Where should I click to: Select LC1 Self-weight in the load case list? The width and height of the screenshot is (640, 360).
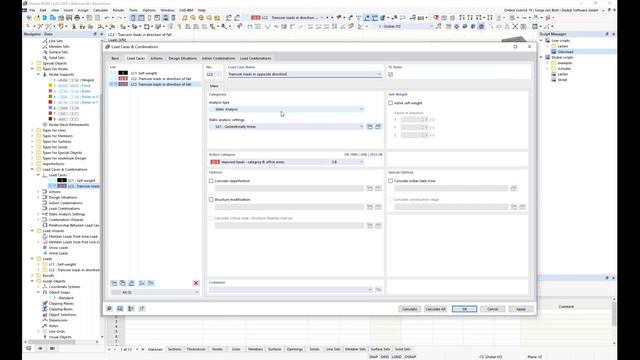[155, 73]
